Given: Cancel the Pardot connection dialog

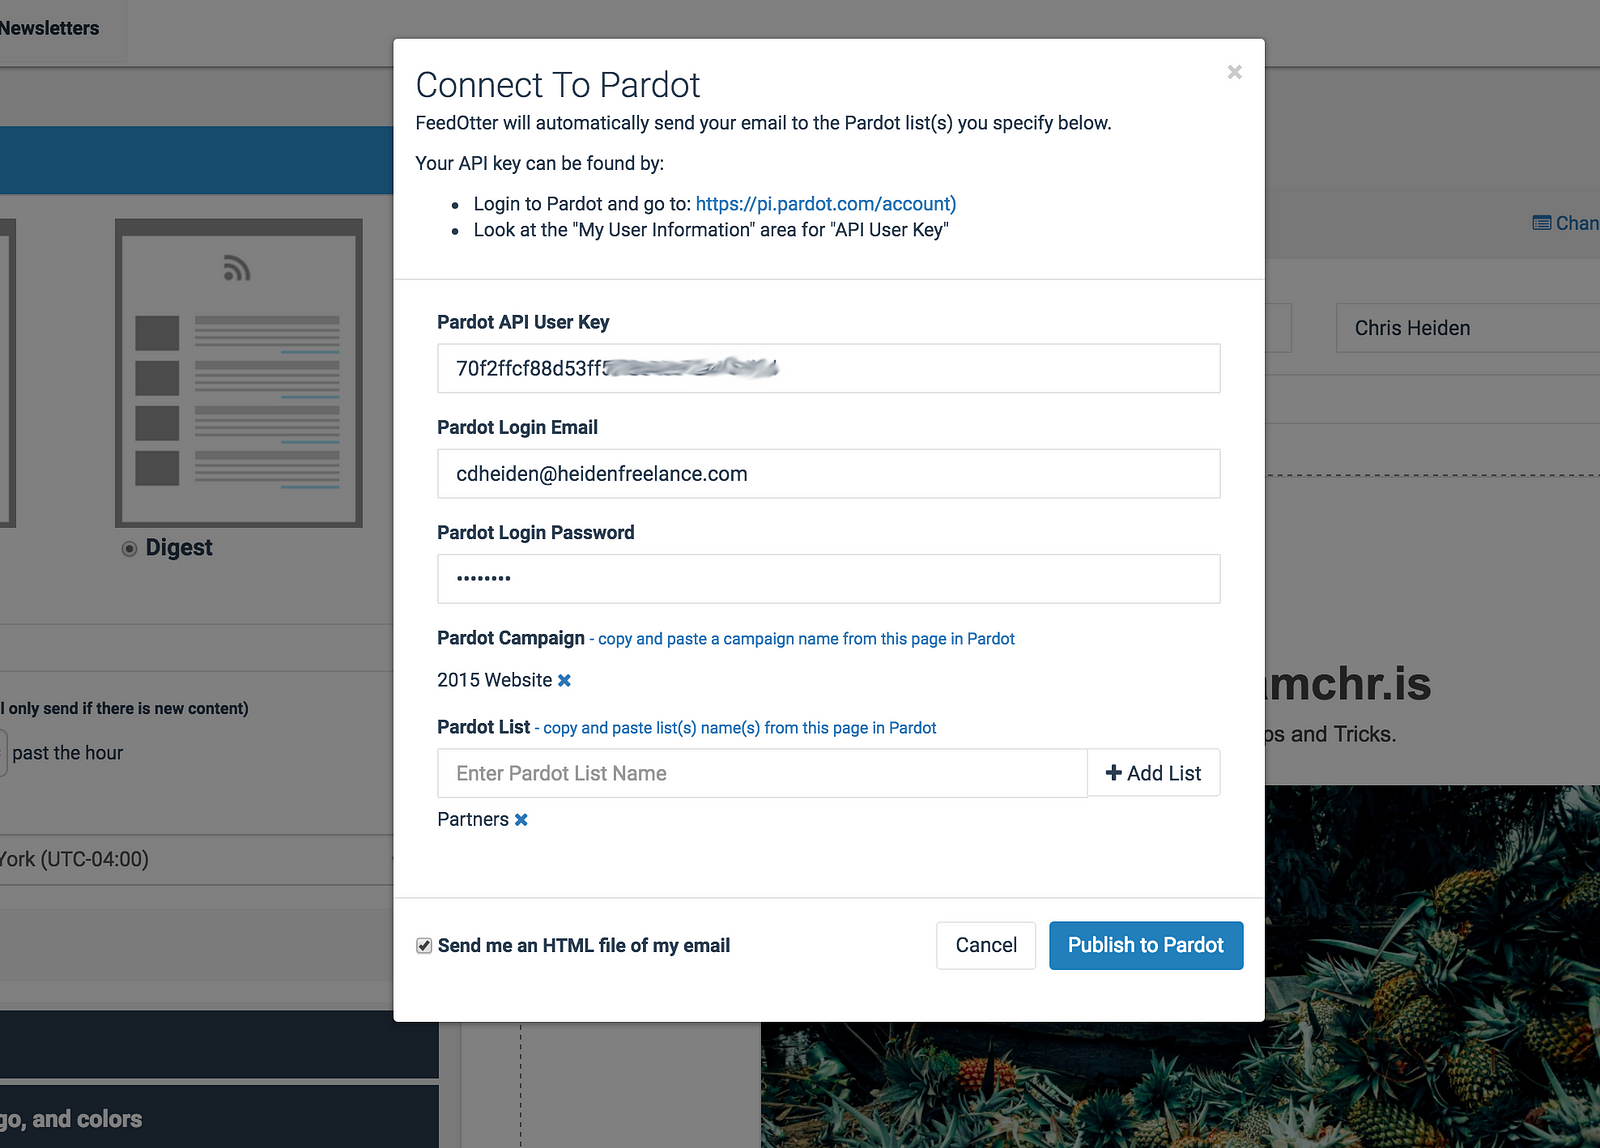Looking at the screenshot, I should [986, 945].
